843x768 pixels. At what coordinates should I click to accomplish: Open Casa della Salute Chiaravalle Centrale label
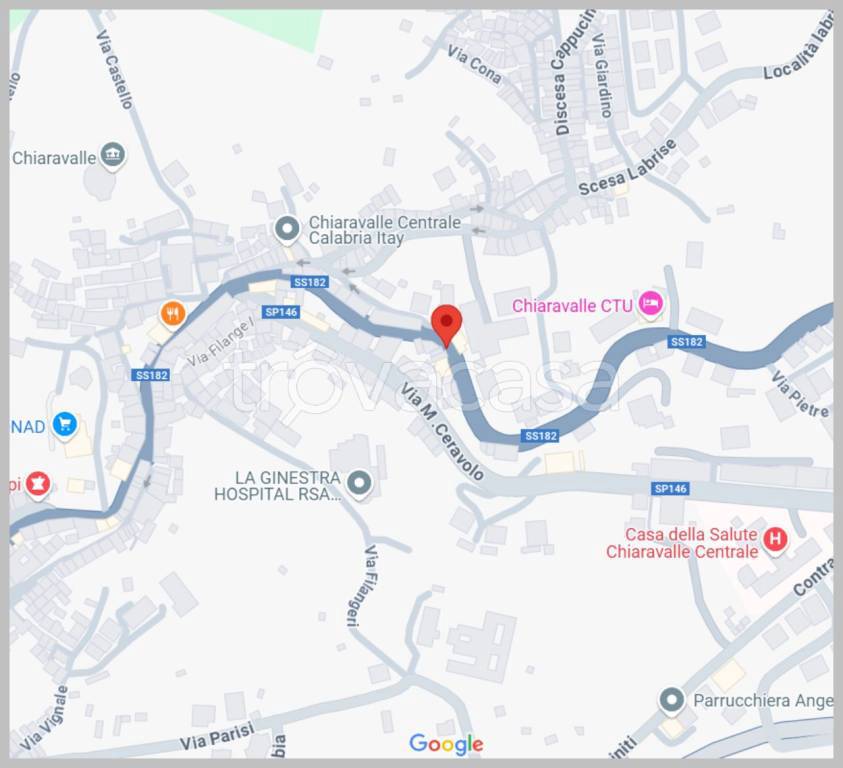[682, 543]
